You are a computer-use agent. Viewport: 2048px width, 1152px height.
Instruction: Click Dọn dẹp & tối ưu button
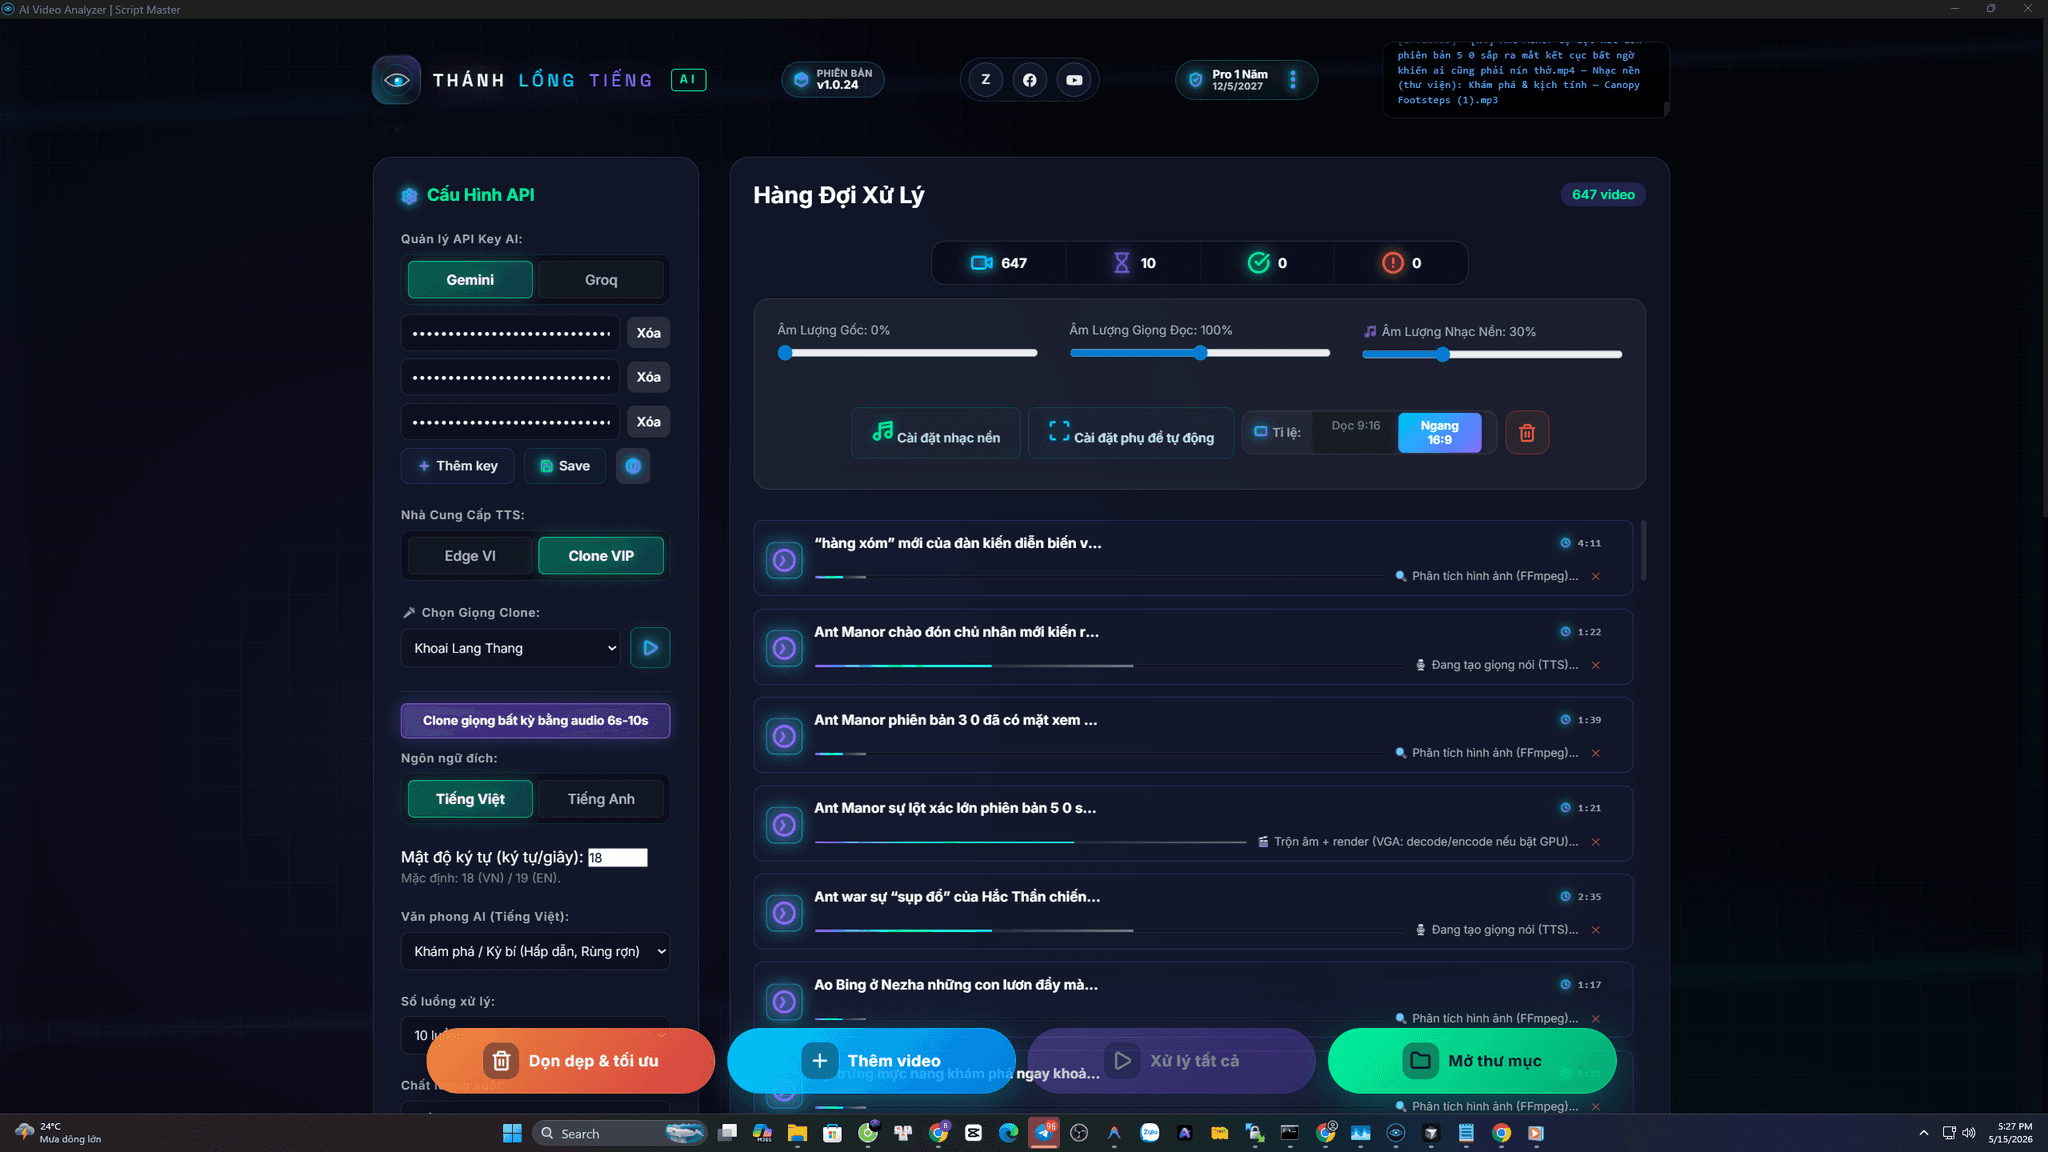[571, 1061]
